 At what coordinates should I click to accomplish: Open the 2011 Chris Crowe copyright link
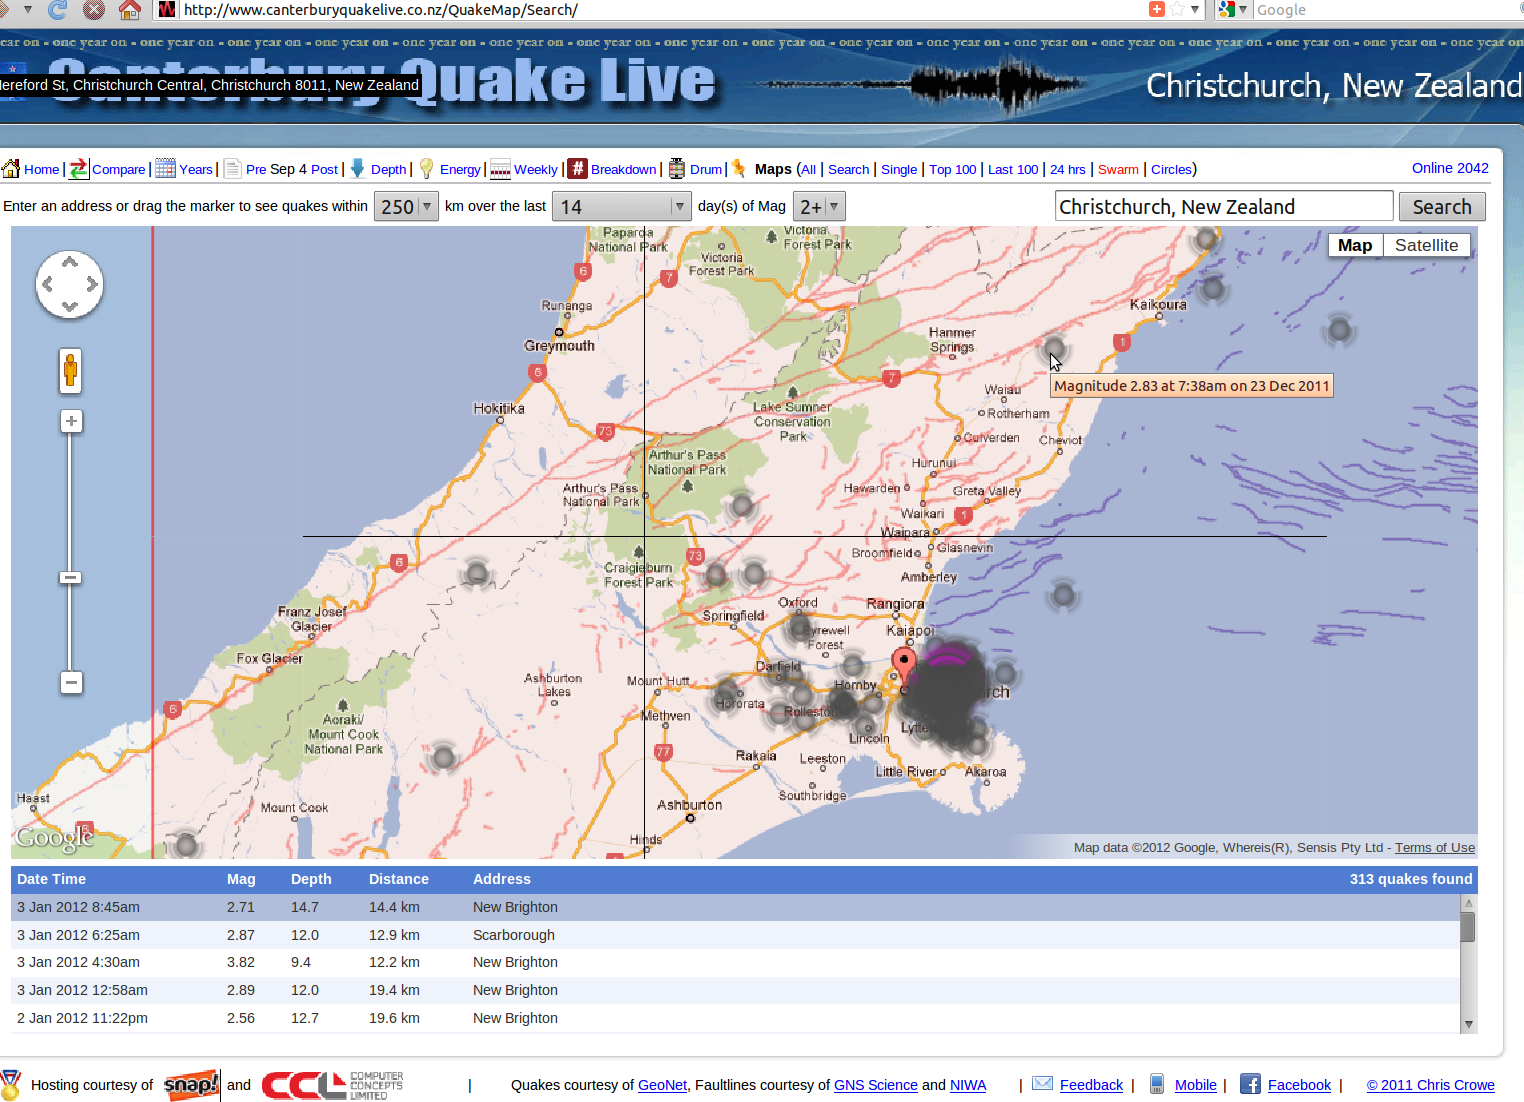click(x=1430, y=1085)
